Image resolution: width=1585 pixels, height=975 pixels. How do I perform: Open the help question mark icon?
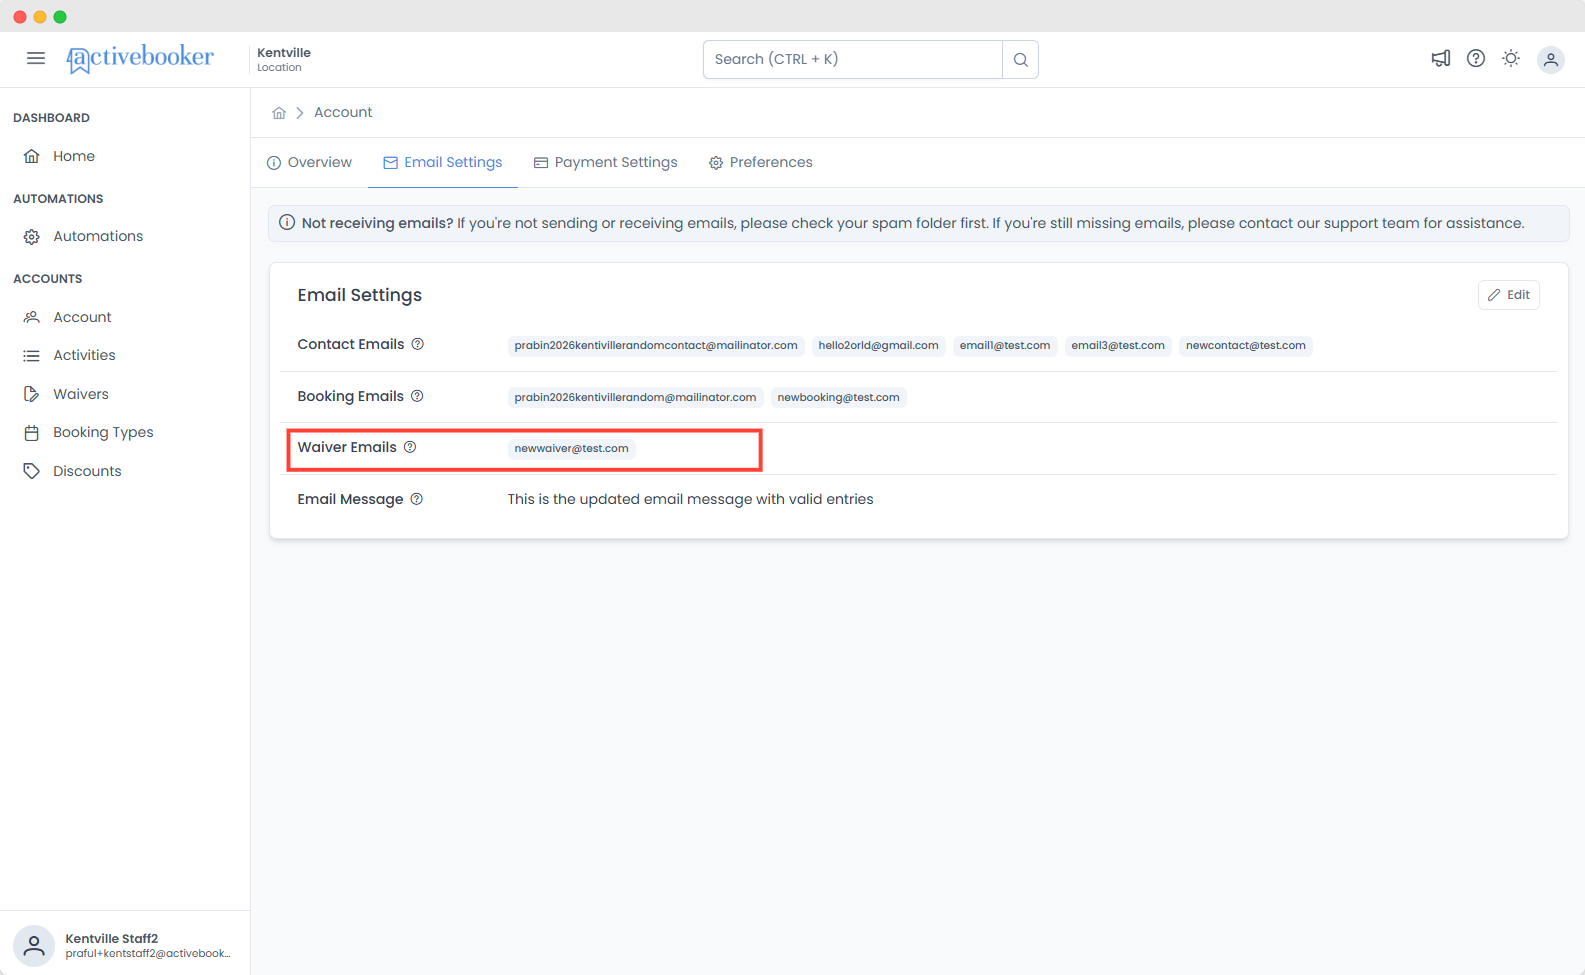coord(1476,58)
